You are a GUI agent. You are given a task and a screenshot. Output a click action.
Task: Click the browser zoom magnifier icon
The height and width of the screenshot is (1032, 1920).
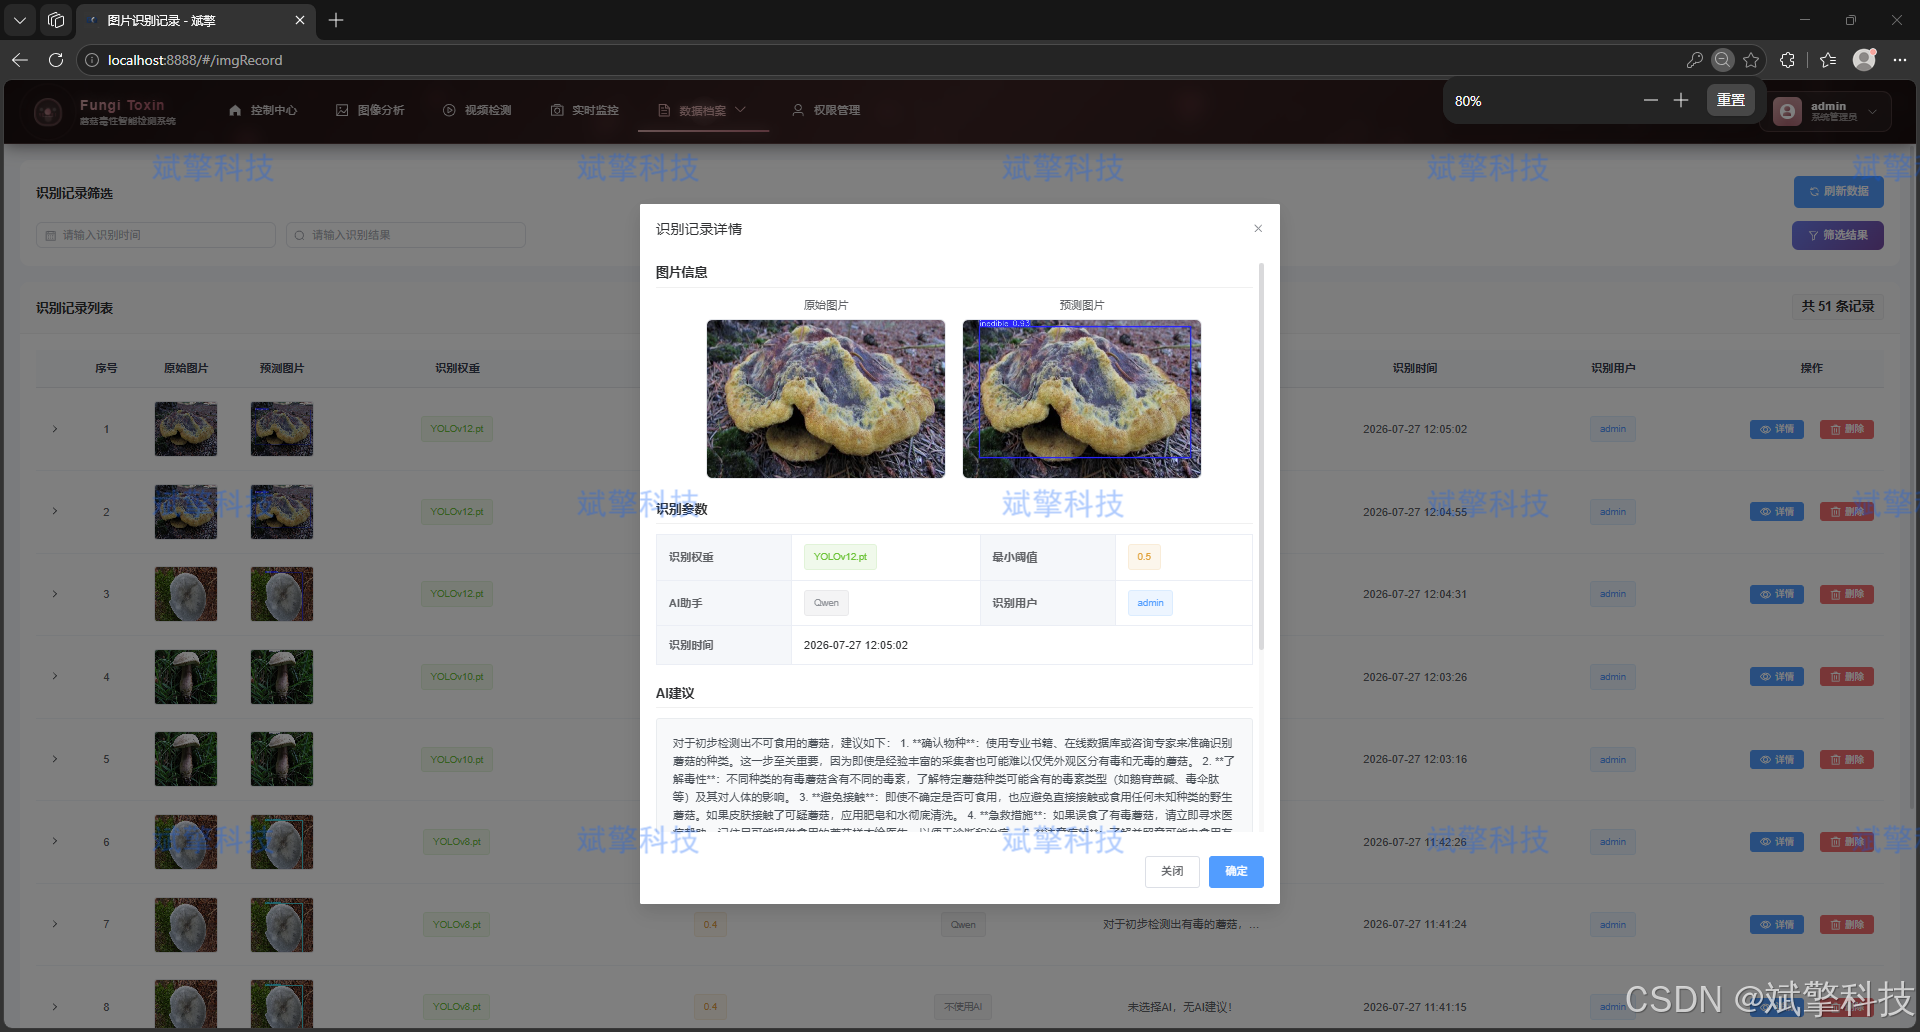click(x=1723, y=60)
